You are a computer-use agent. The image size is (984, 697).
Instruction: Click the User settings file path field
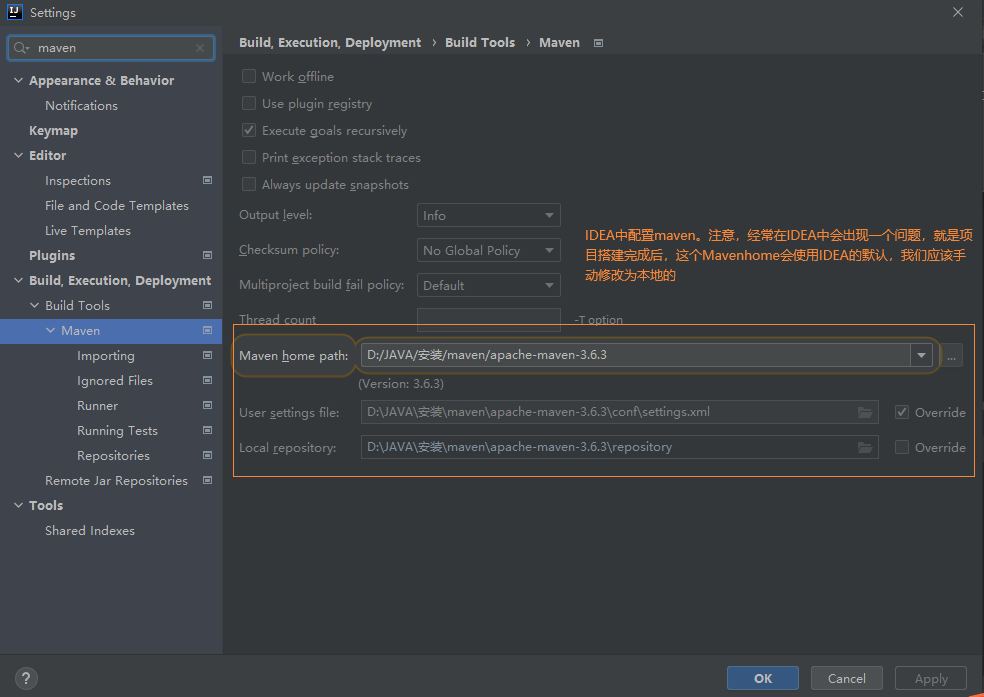click(x=619, y=412)
